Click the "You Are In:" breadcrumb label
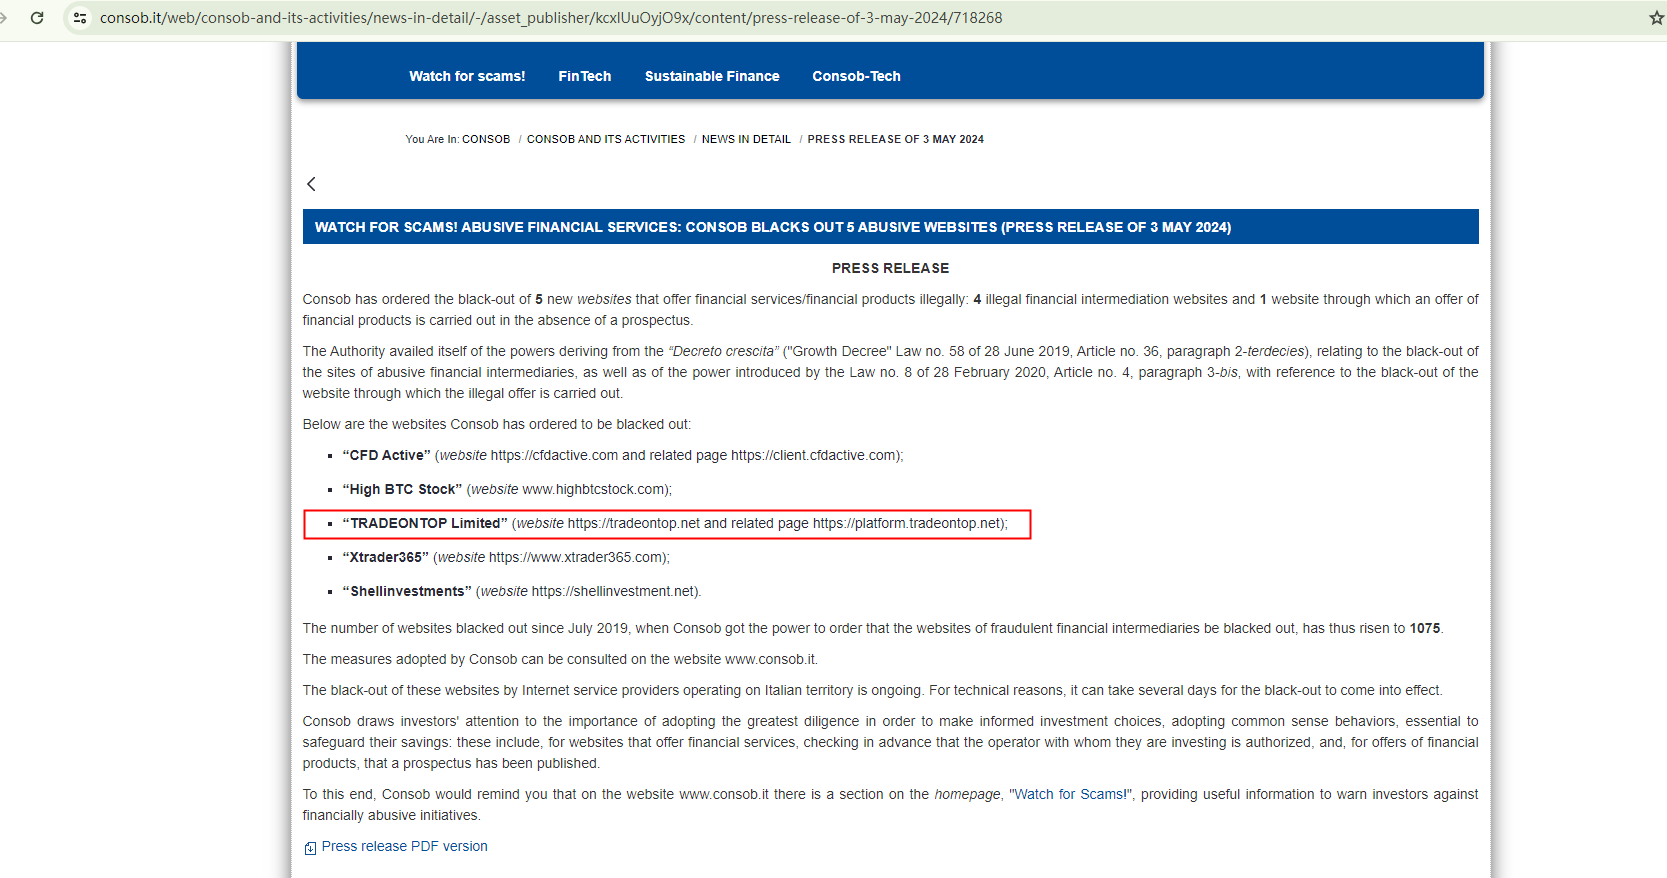 432,139
